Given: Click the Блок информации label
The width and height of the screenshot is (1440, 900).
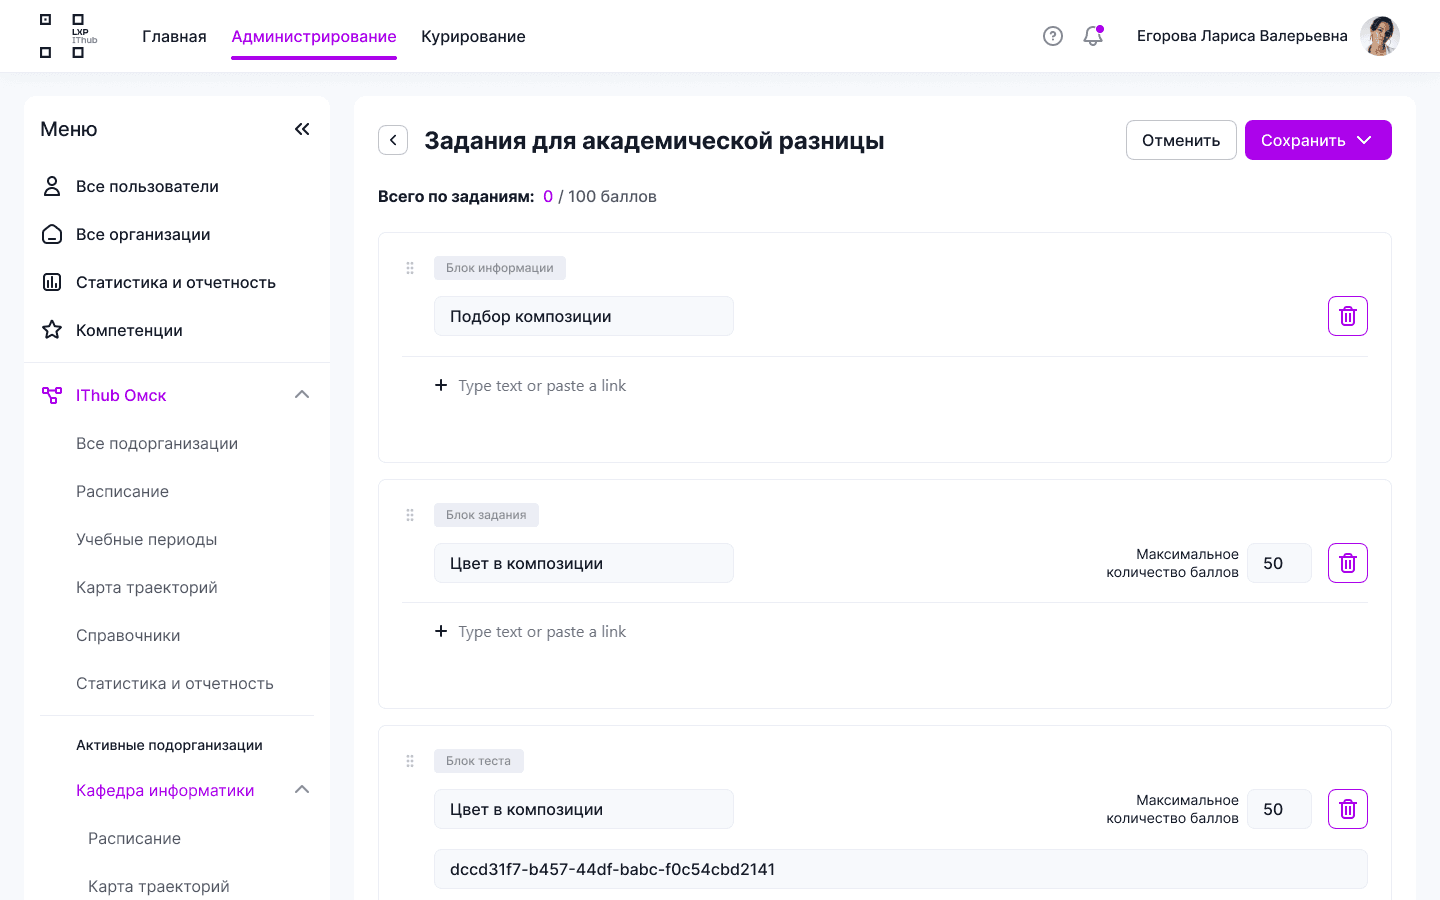Looking at the screenshot, I should (x=500, y=268).
